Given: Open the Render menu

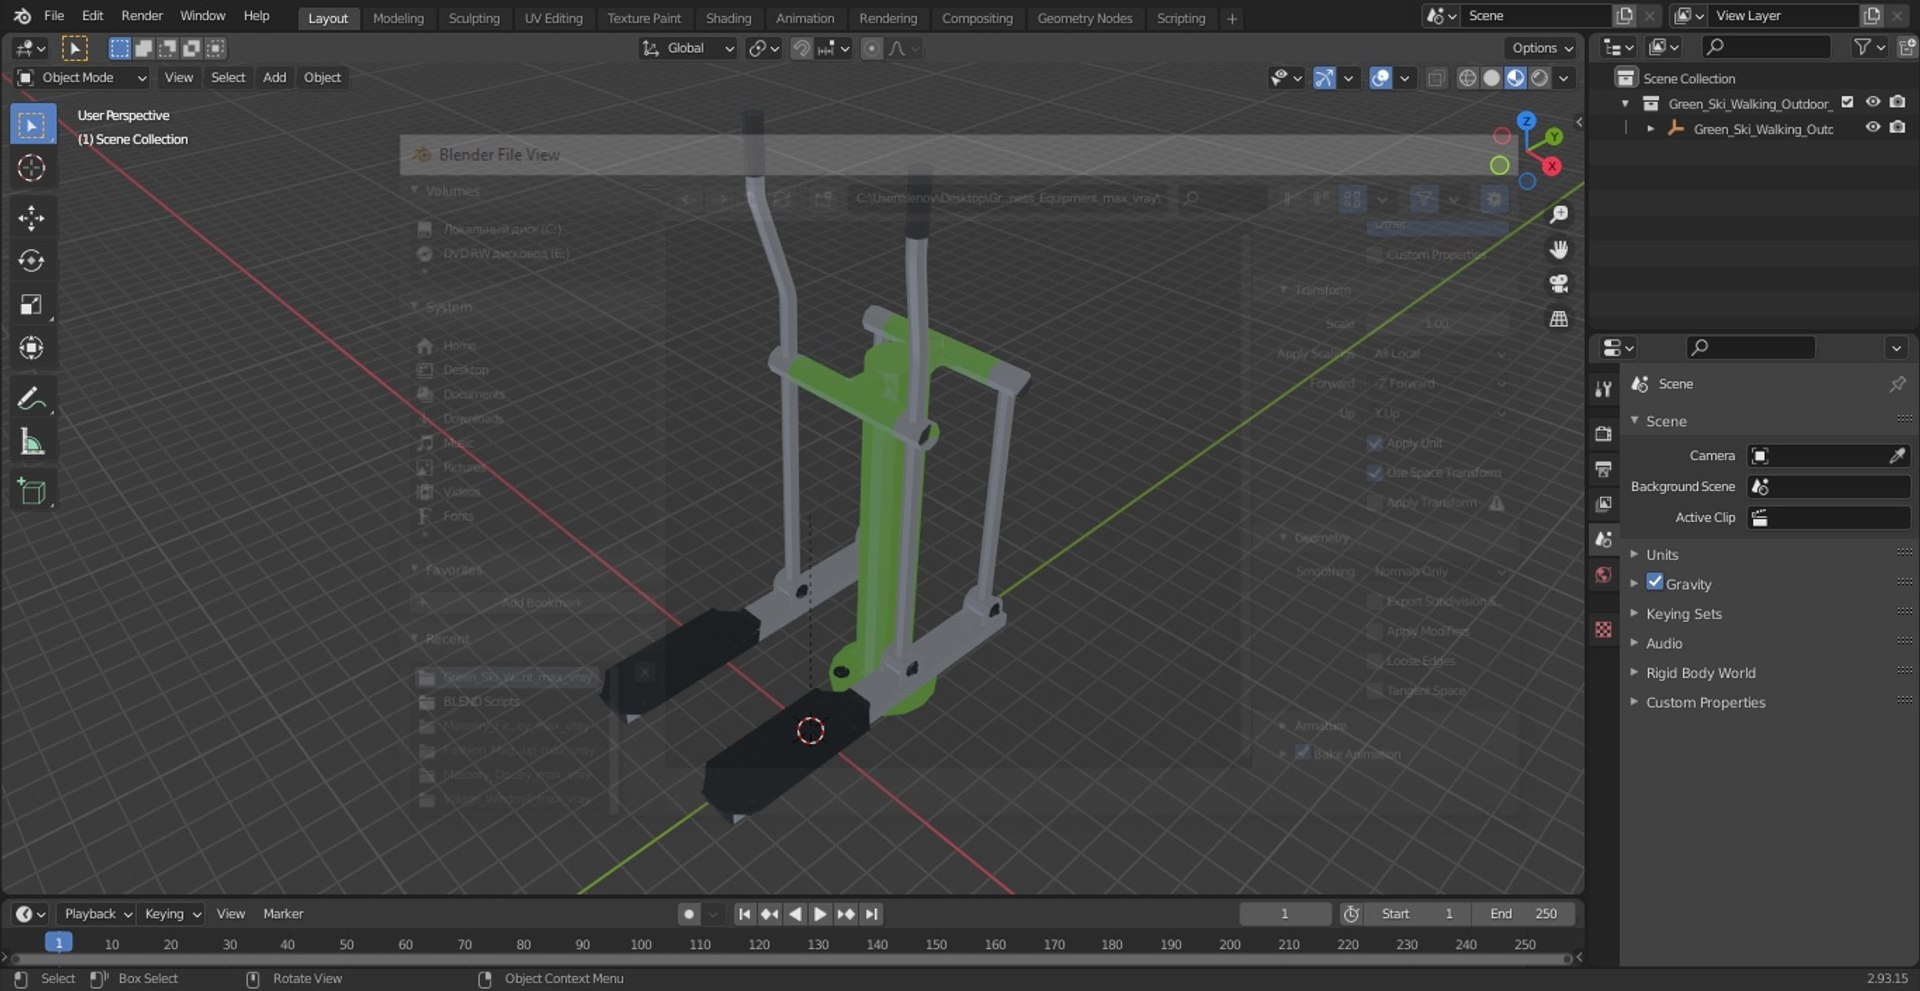Looking at the screenshot, I should tap(142, 16).
